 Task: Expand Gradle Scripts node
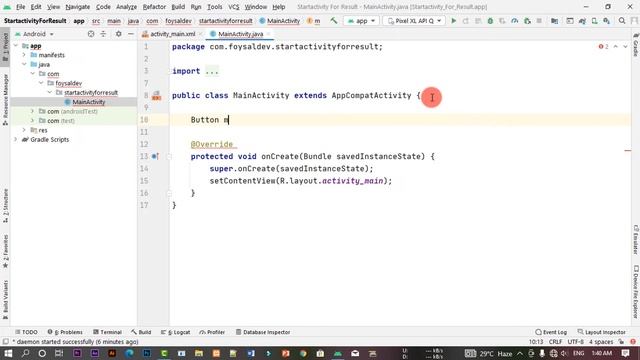[16, 139]
